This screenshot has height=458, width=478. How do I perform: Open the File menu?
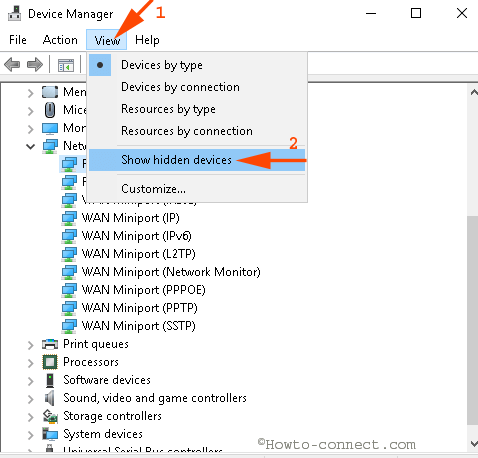[18, 40]
